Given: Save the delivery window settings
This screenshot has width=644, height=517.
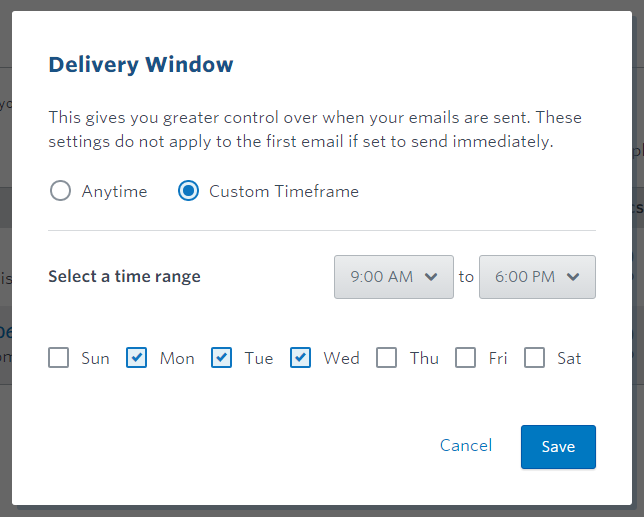Looking at the screenshot, I should (x=558, y=447).
